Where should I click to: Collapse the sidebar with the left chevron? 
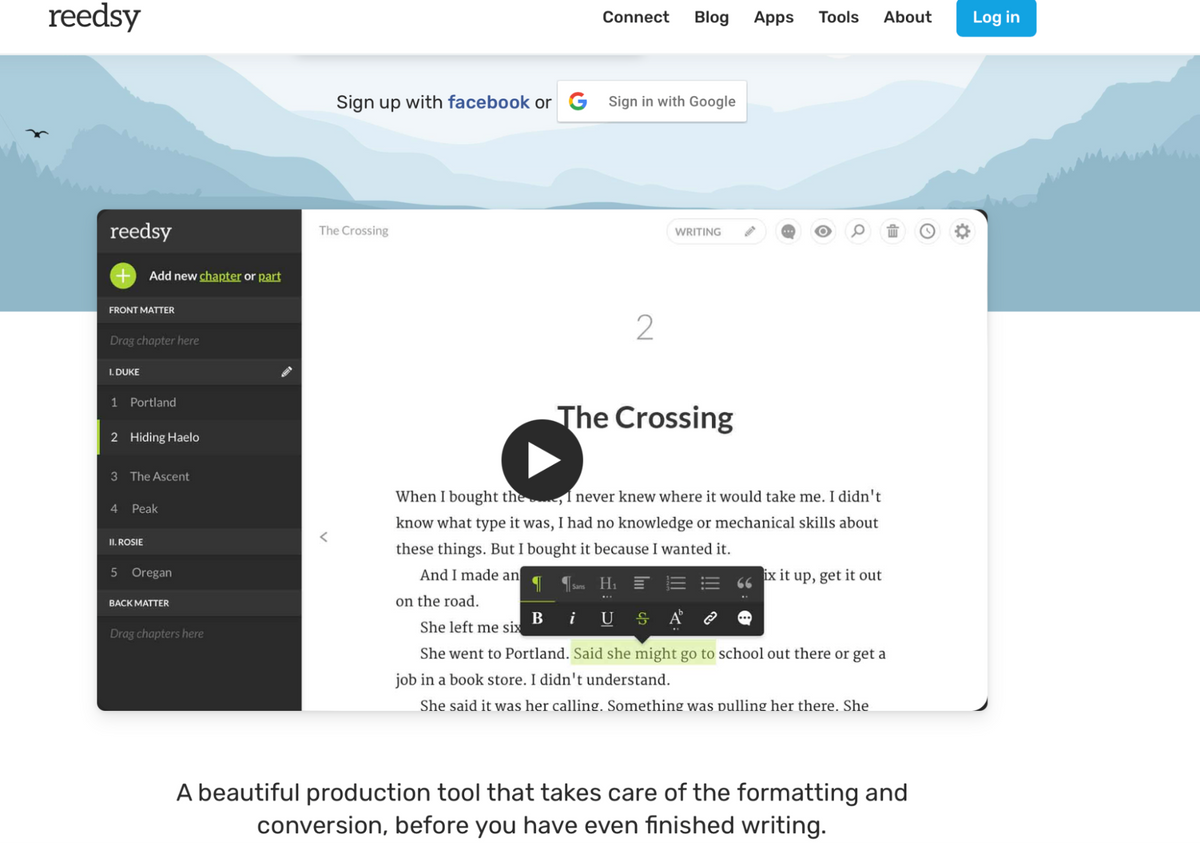323,537
